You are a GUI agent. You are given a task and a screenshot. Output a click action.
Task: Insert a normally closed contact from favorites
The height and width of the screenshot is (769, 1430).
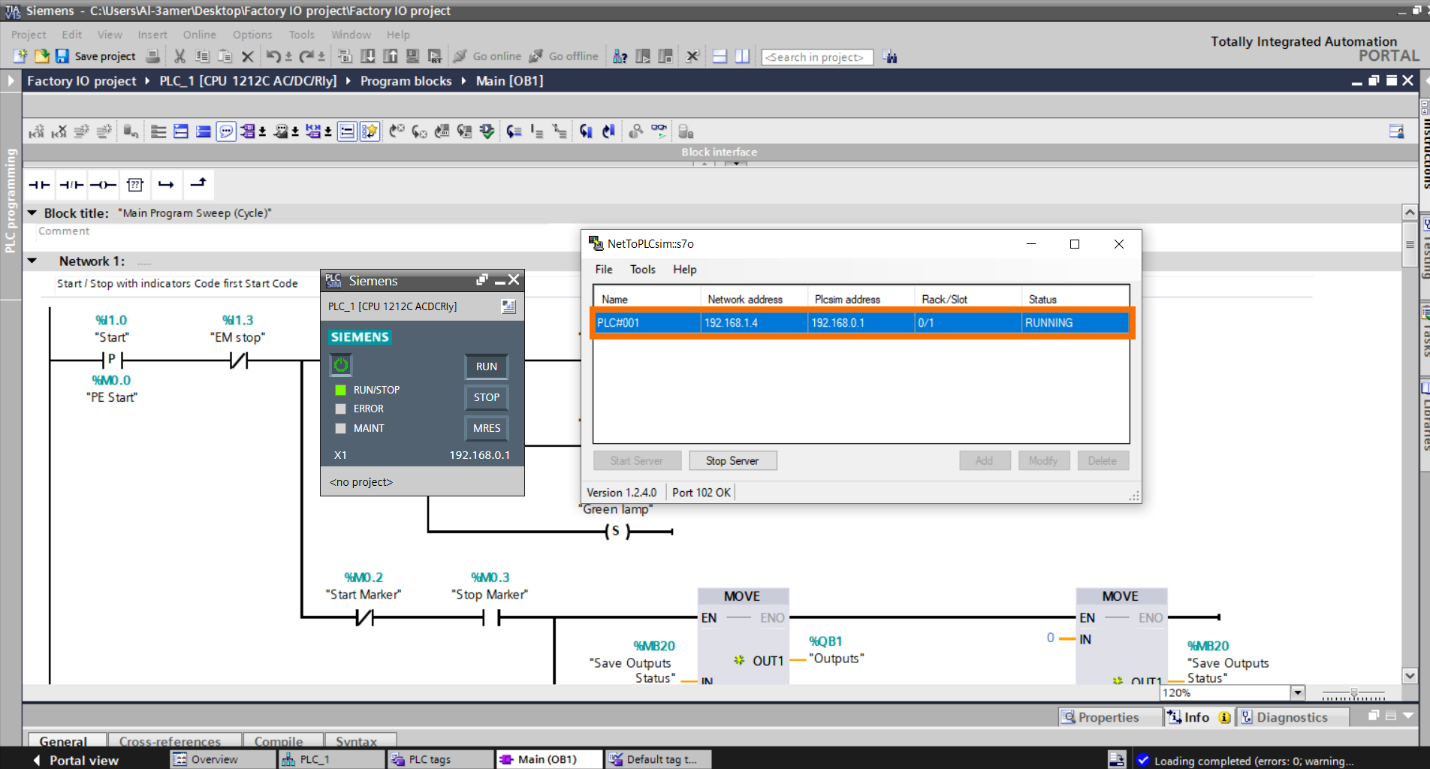click(71, 185)
